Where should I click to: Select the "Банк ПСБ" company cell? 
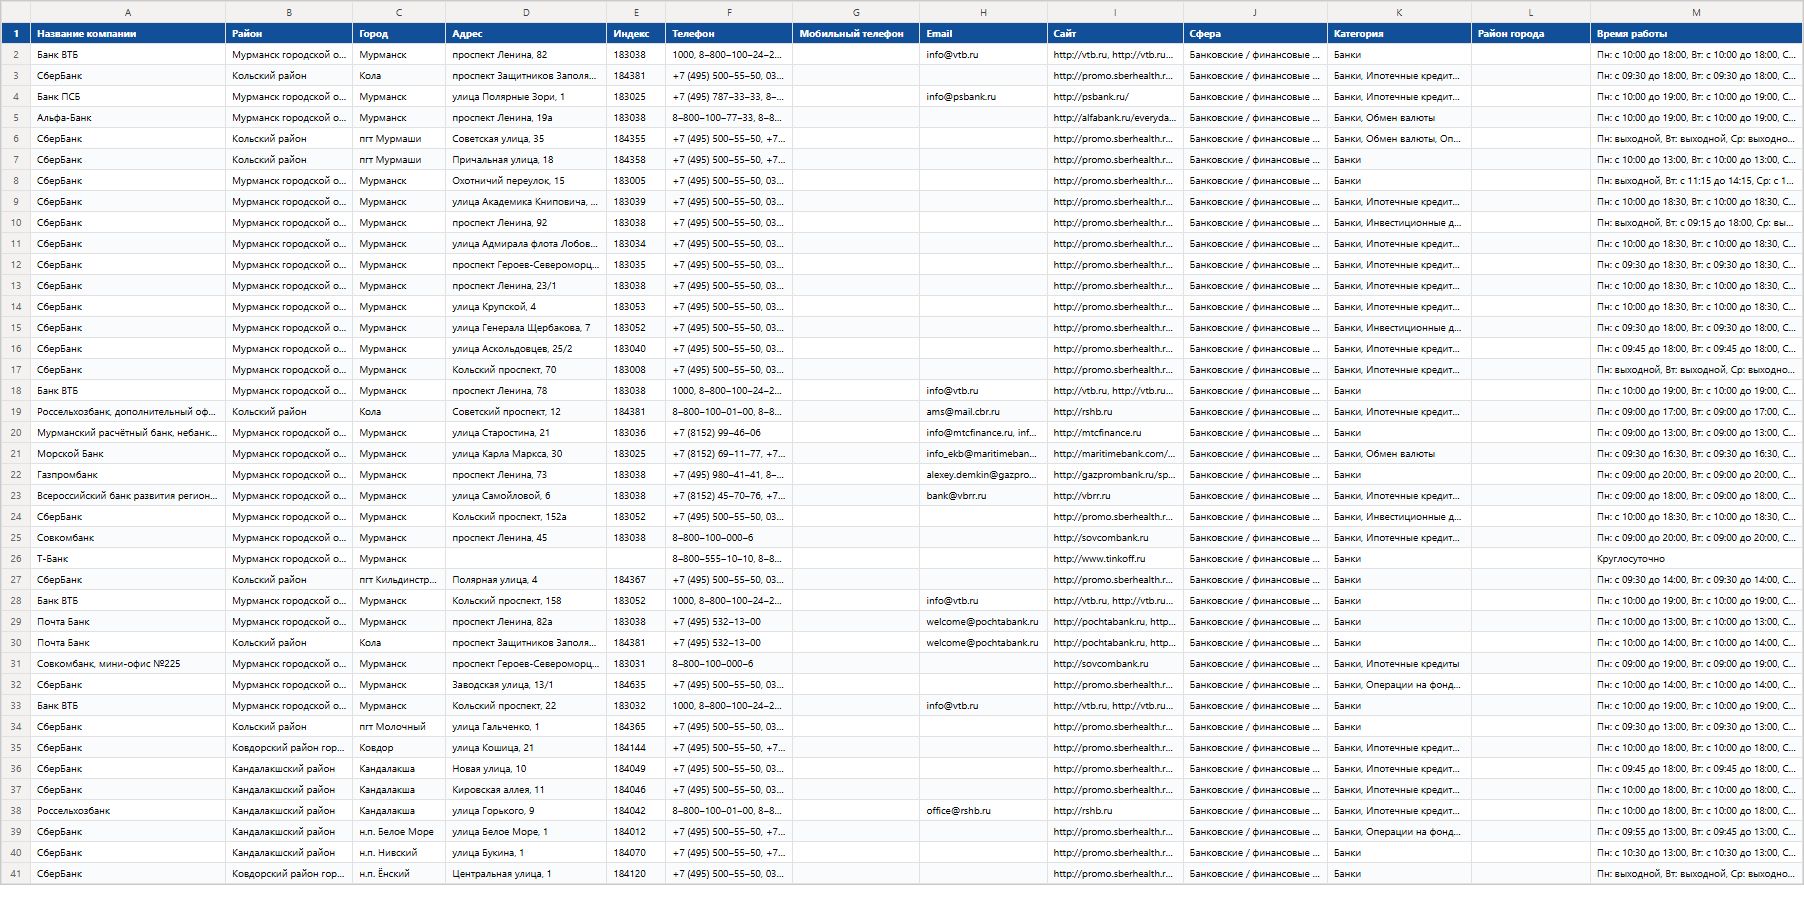click(x=128, y=97)
